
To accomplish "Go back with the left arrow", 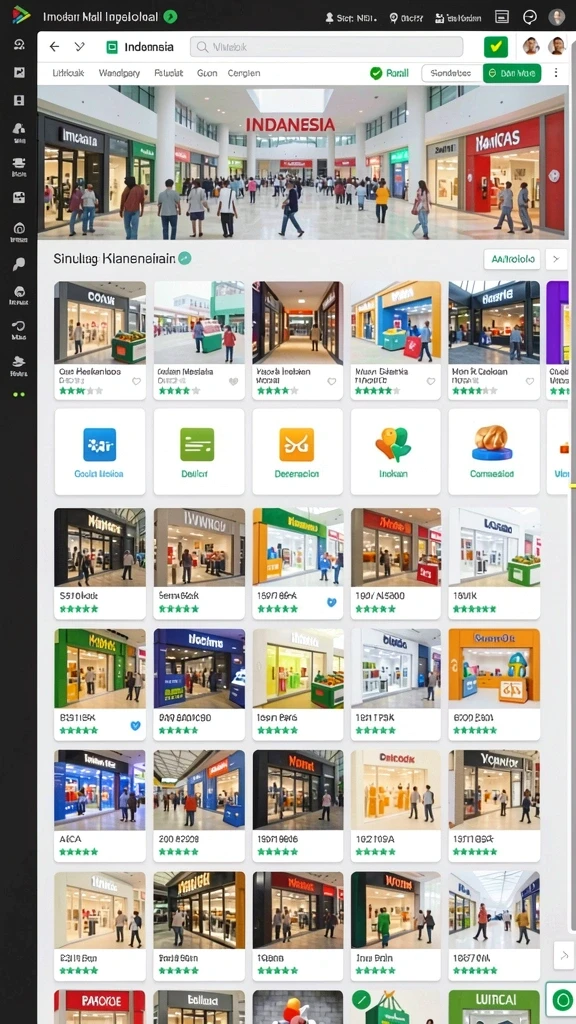I will pos(54,46).
